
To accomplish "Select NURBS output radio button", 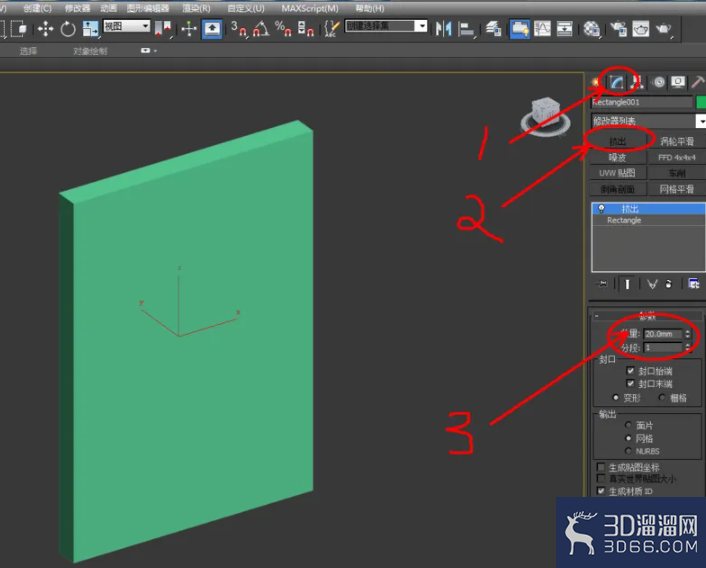I will (628, 451).
